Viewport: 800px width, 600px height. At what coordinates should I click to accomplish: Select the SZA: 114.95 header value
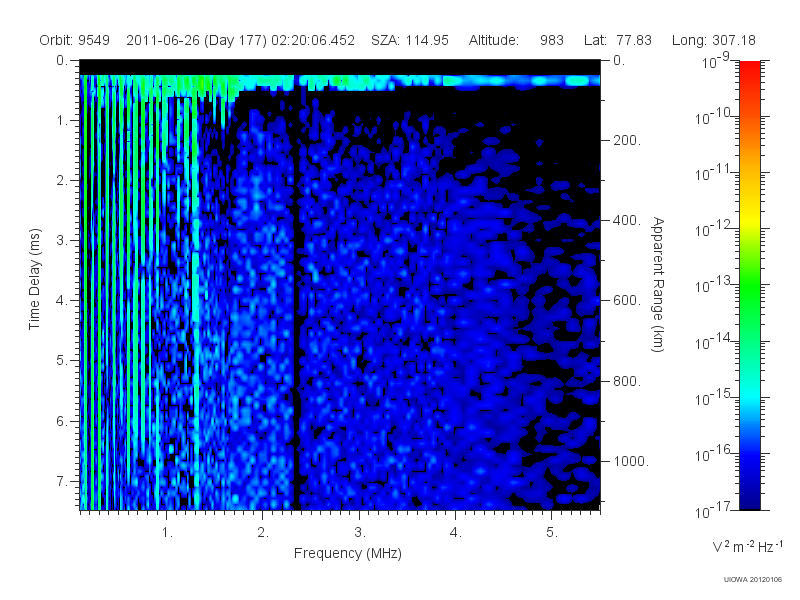(x=410, y=40)
